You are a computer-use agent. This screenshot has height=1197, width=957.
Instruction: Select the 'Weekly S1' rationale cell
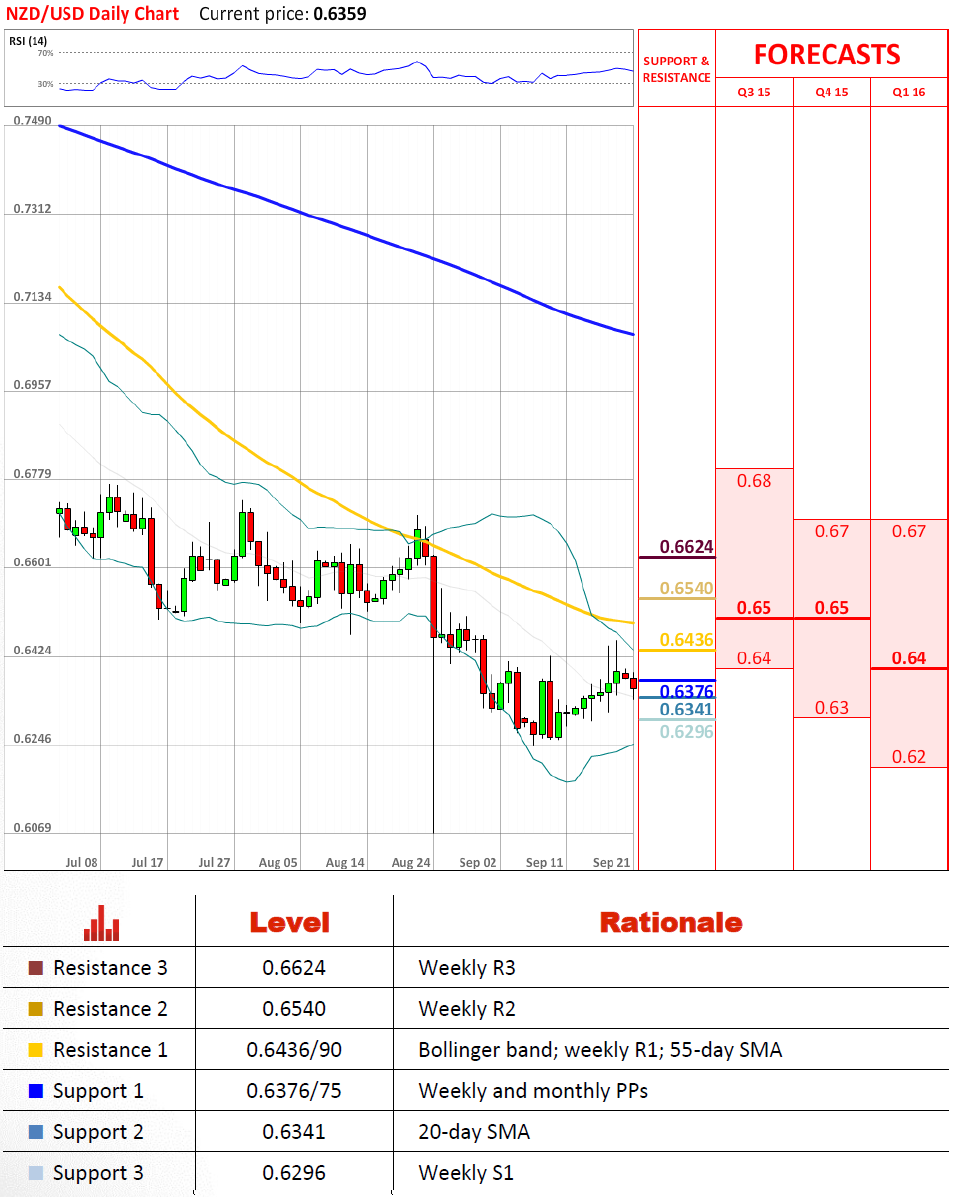466,1173
